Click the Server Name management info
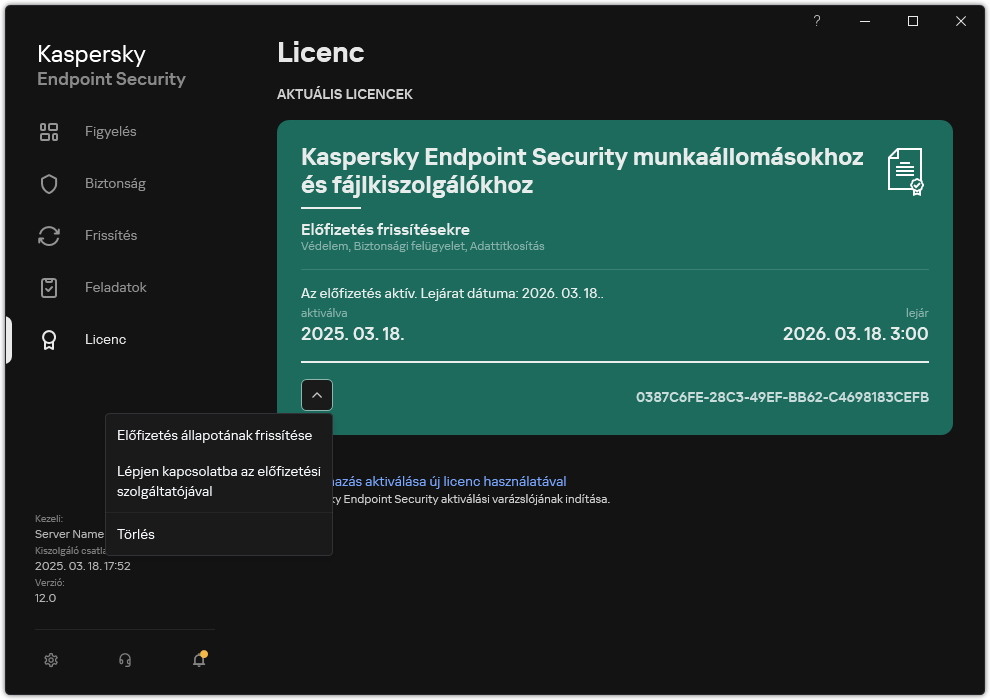 coord(68,534)
